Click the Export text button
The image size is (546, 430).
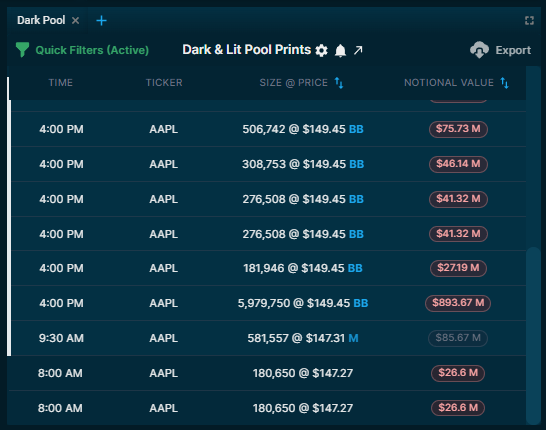(513, 50)
